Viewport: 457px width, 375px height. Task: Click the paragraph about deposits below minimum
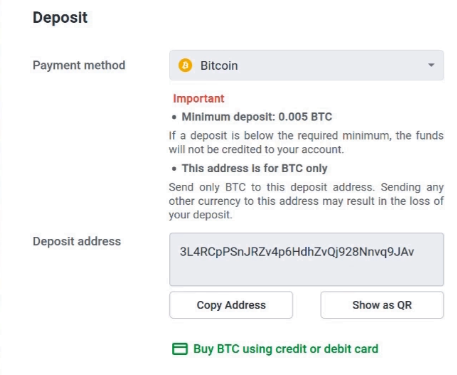pos(306,142)
